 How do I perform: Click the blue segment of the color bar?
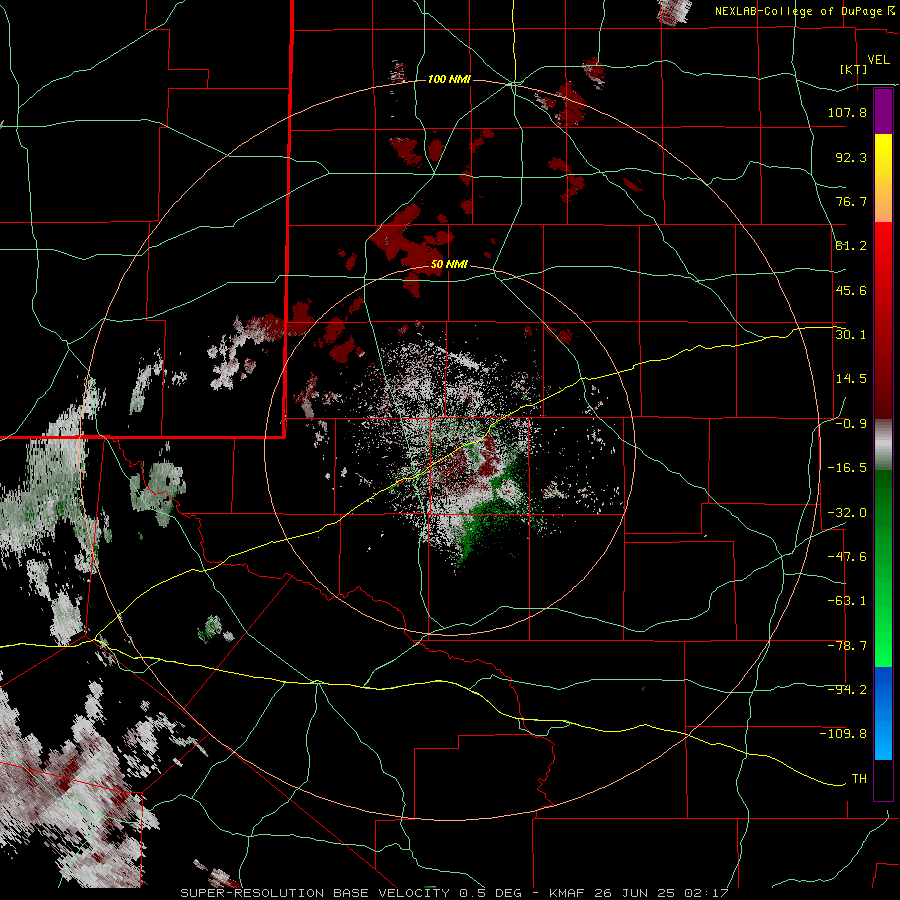(883, 713)
